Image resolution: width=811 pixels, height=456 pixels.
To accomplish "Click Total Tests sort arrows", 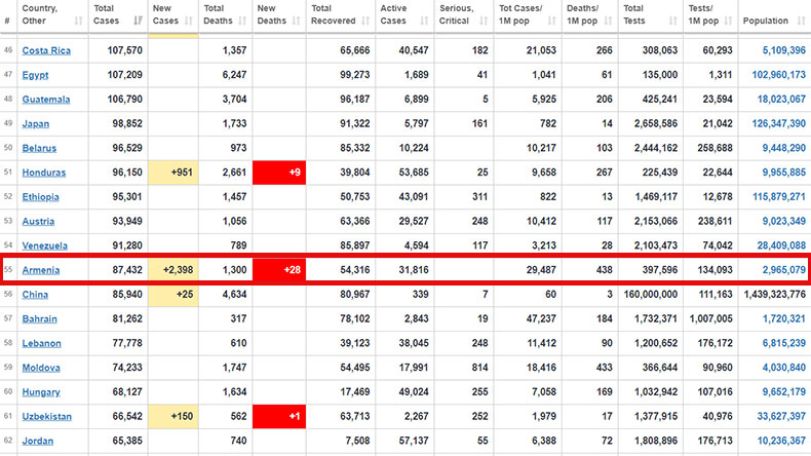I will 673,21.
